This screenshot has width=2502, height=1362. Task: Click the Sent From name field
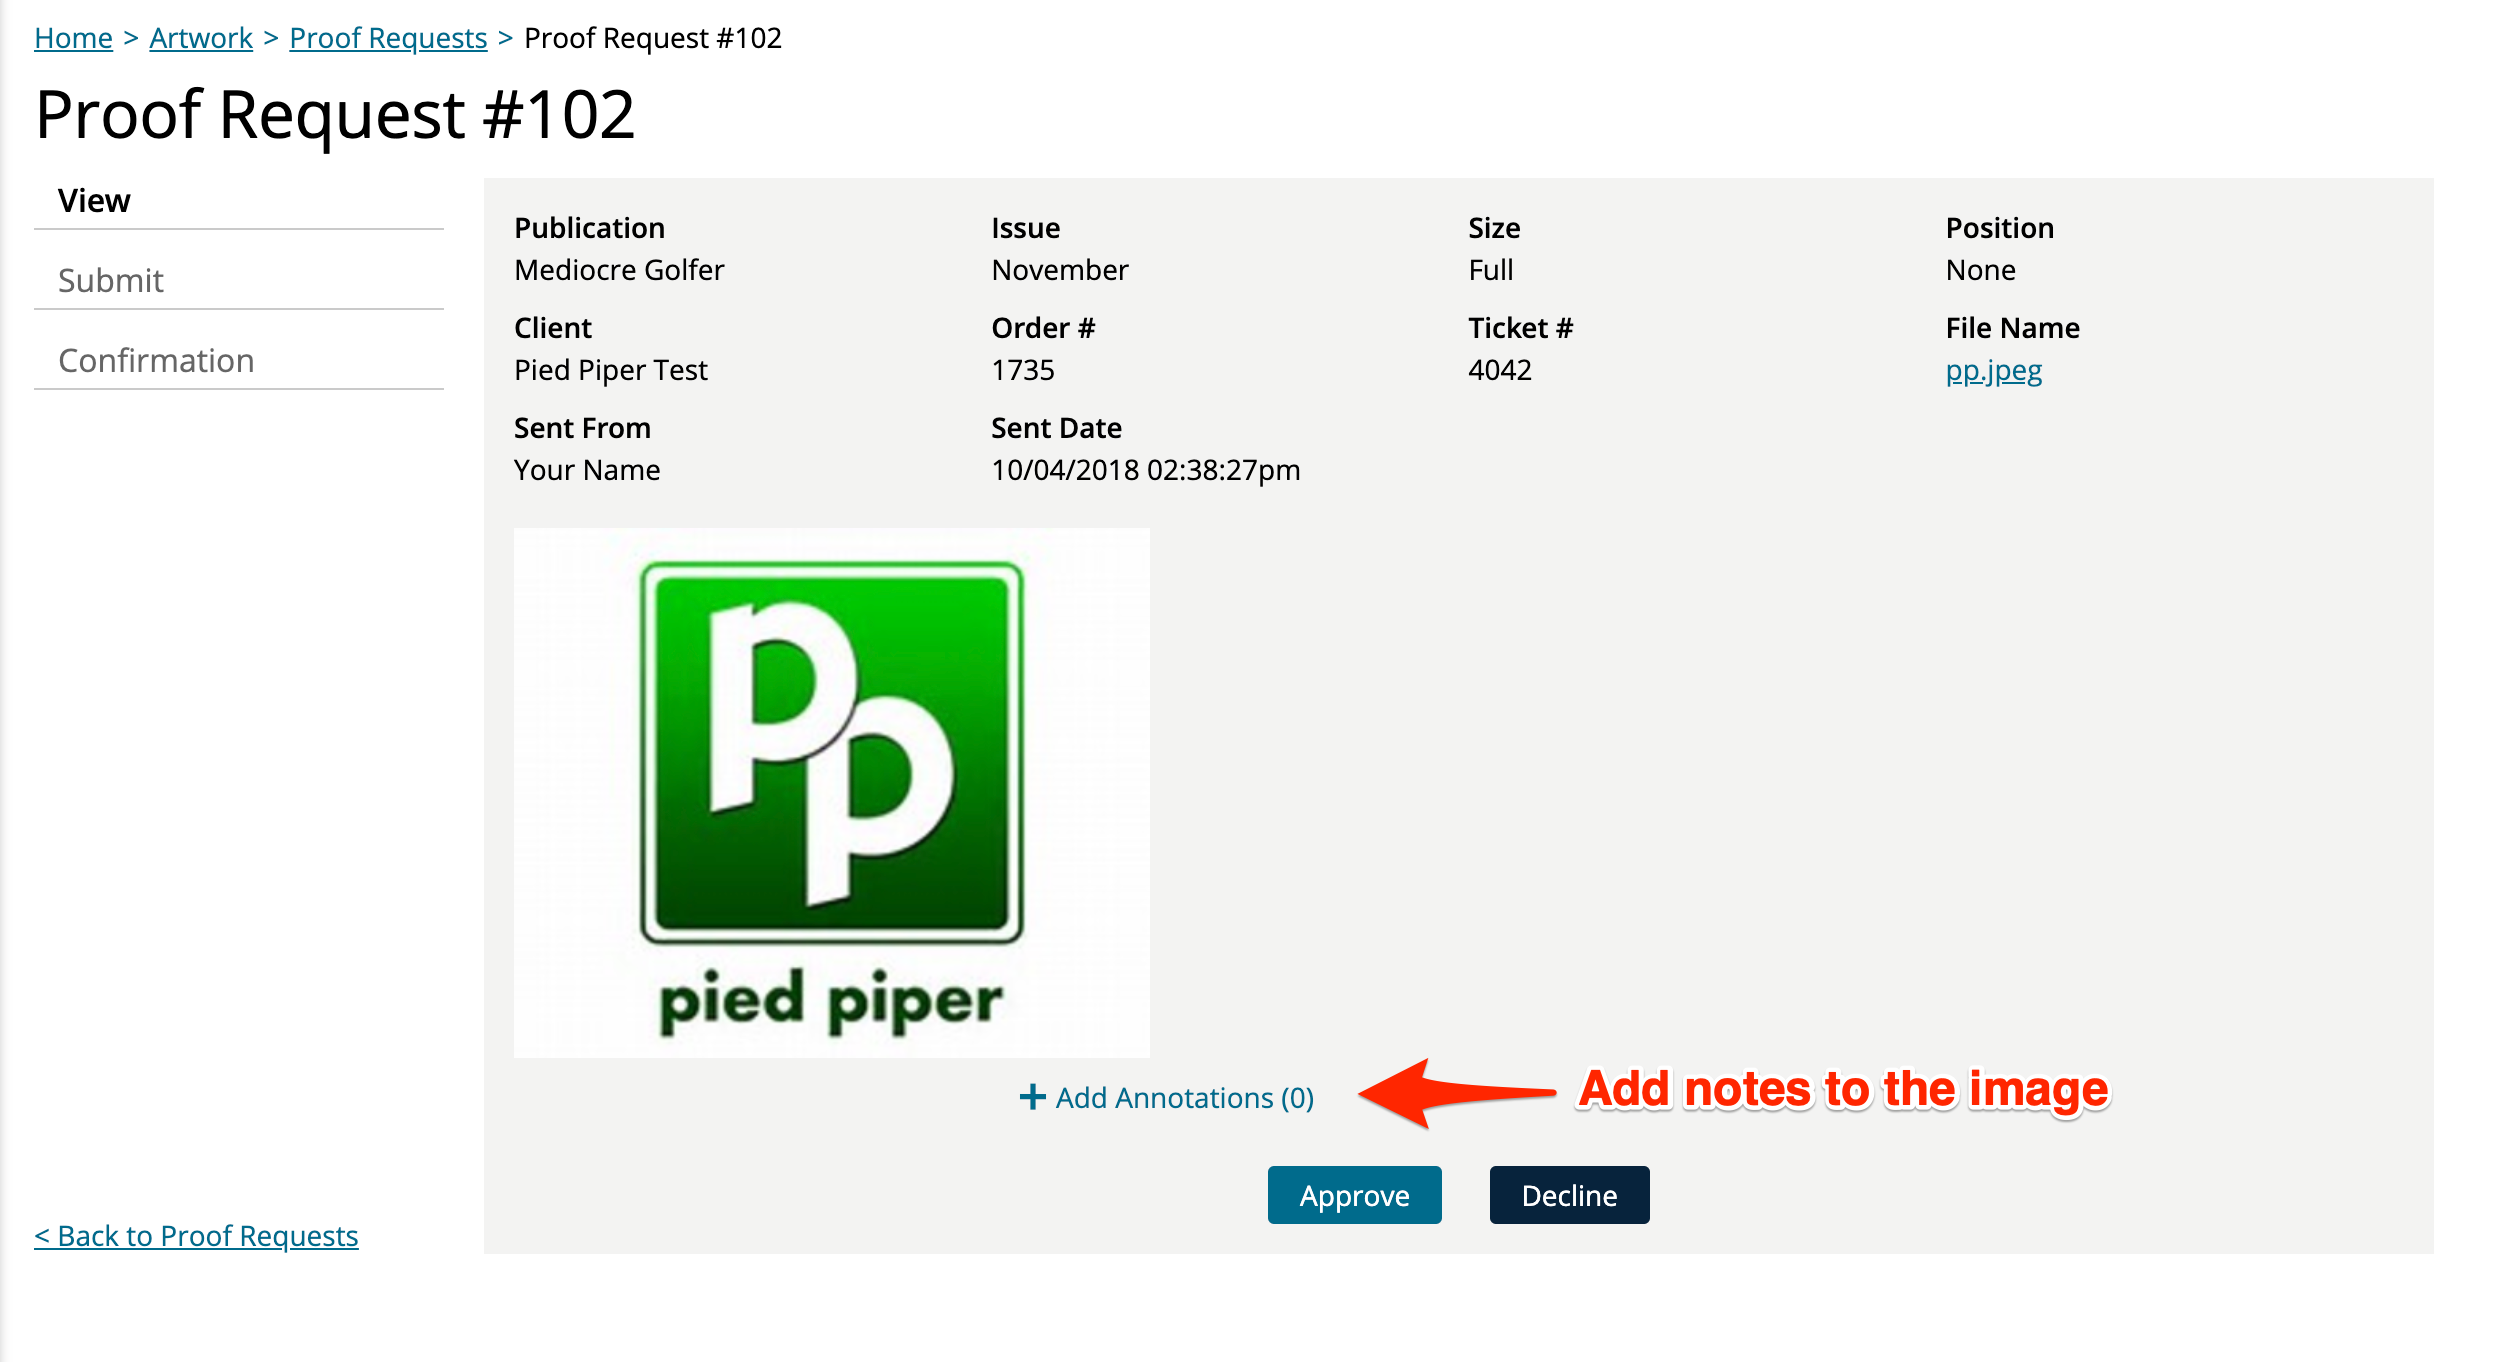coord(586,470)
